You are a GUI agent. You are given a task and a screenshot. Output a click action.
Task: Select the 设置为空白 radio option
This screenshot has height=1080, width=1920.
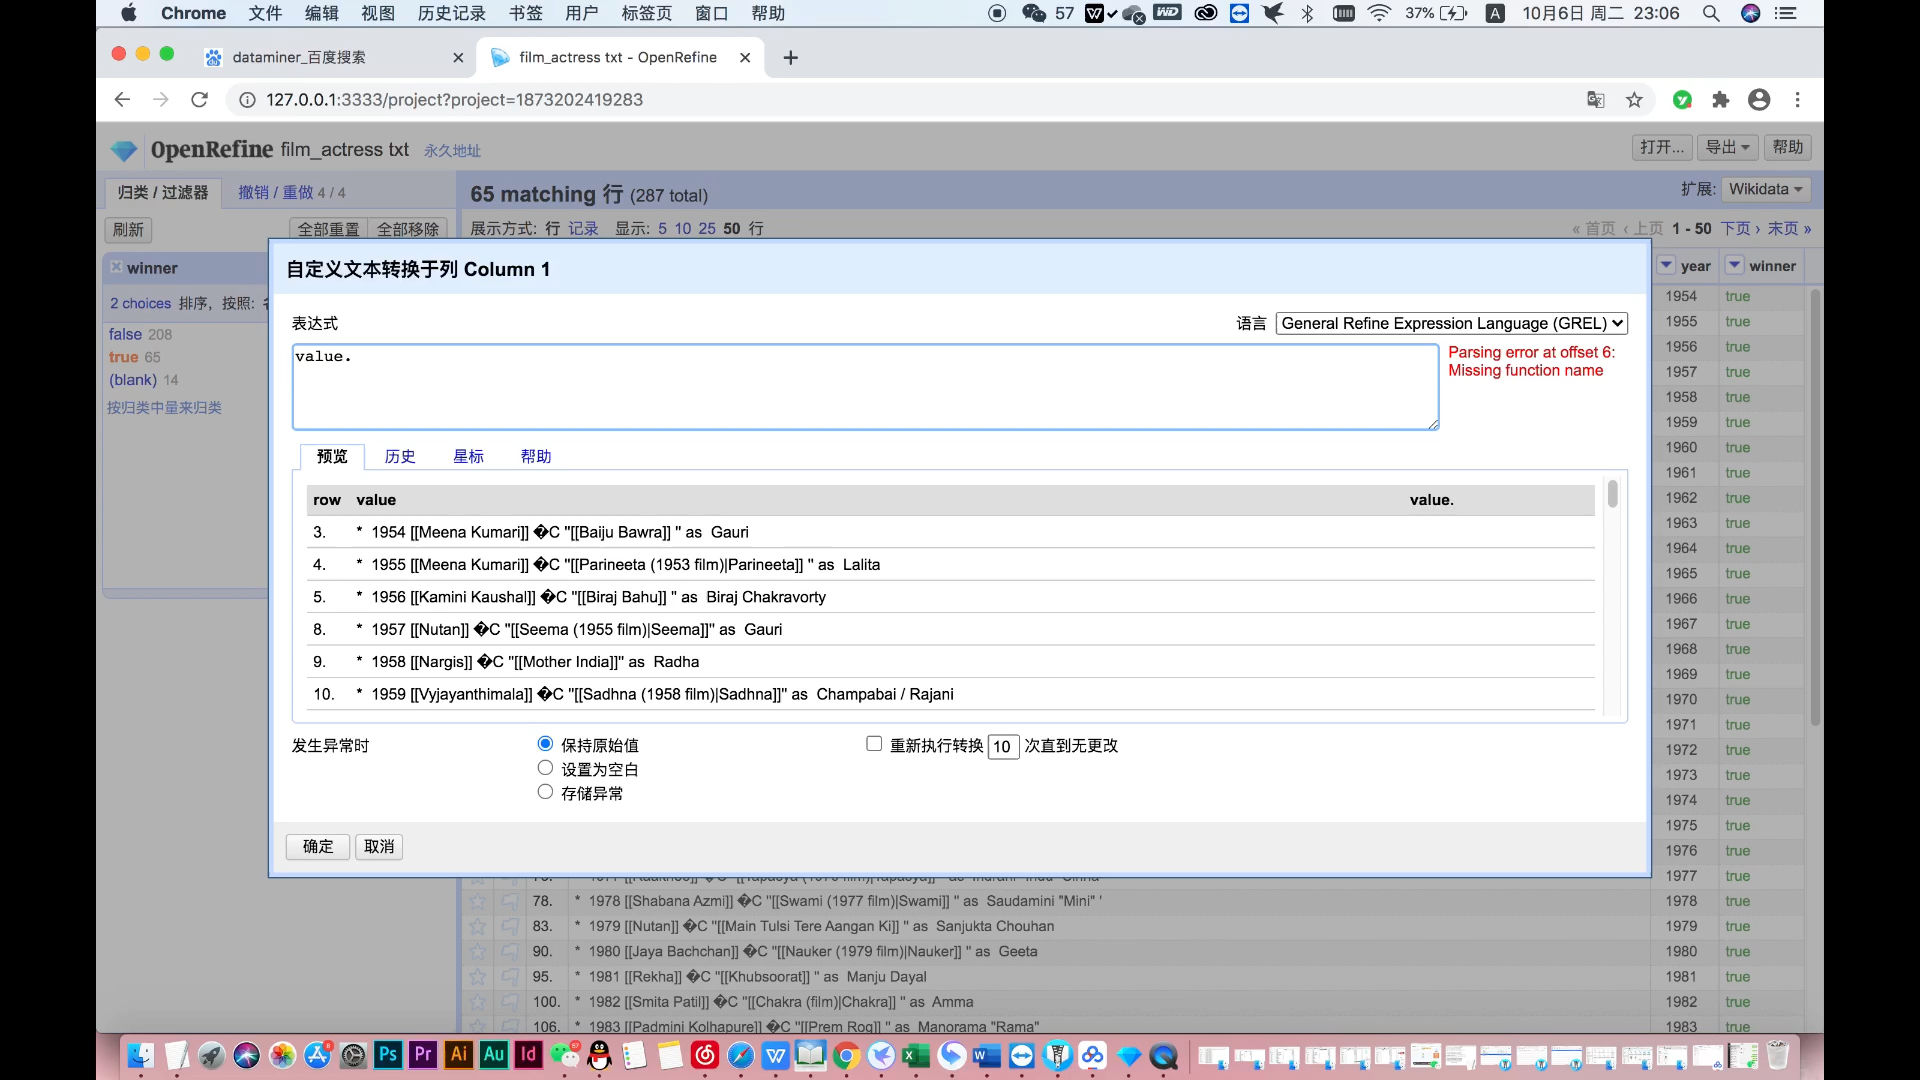pos(545,768)
